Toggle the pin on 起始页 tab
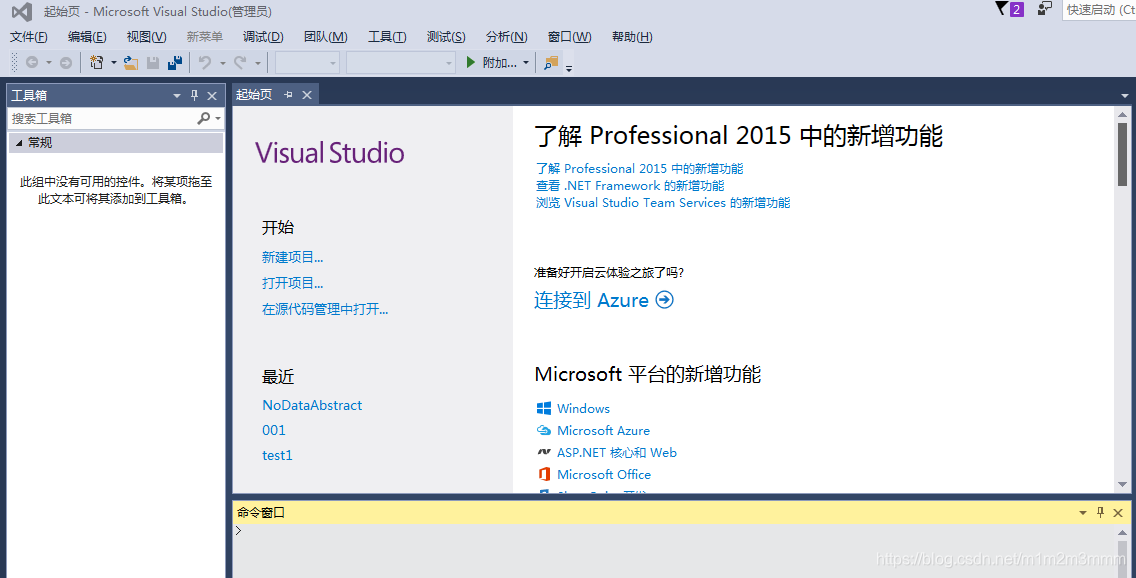 tap(288, 95)
